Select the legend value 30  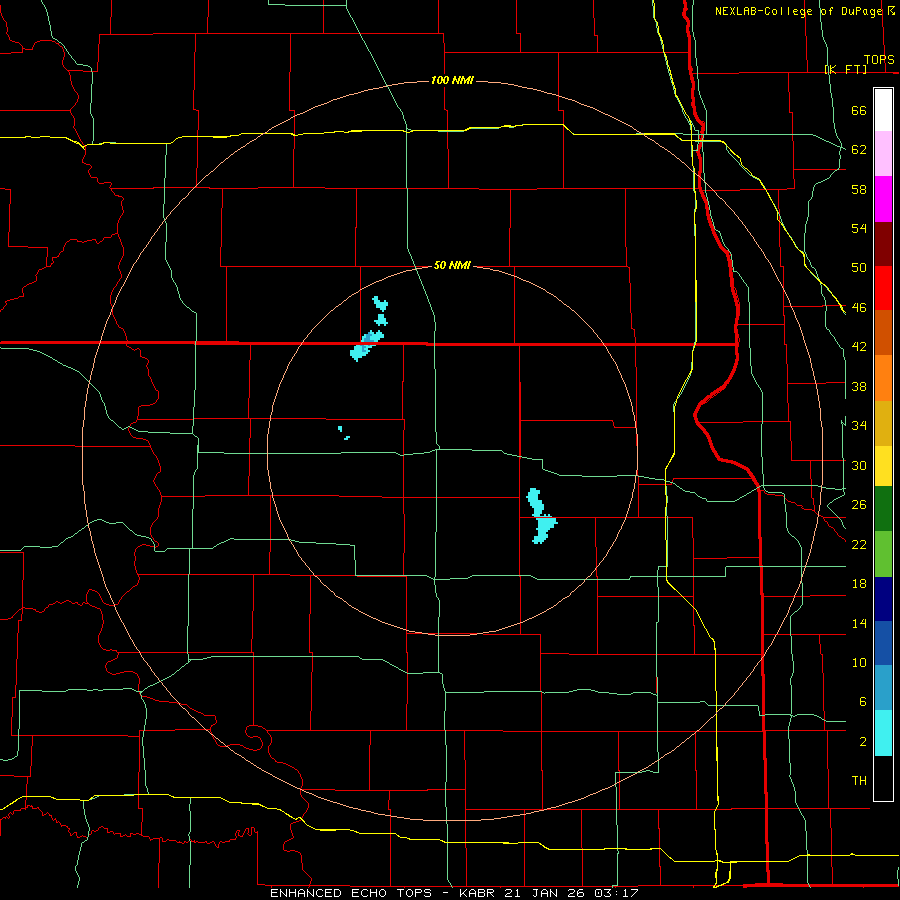[859, 465]
